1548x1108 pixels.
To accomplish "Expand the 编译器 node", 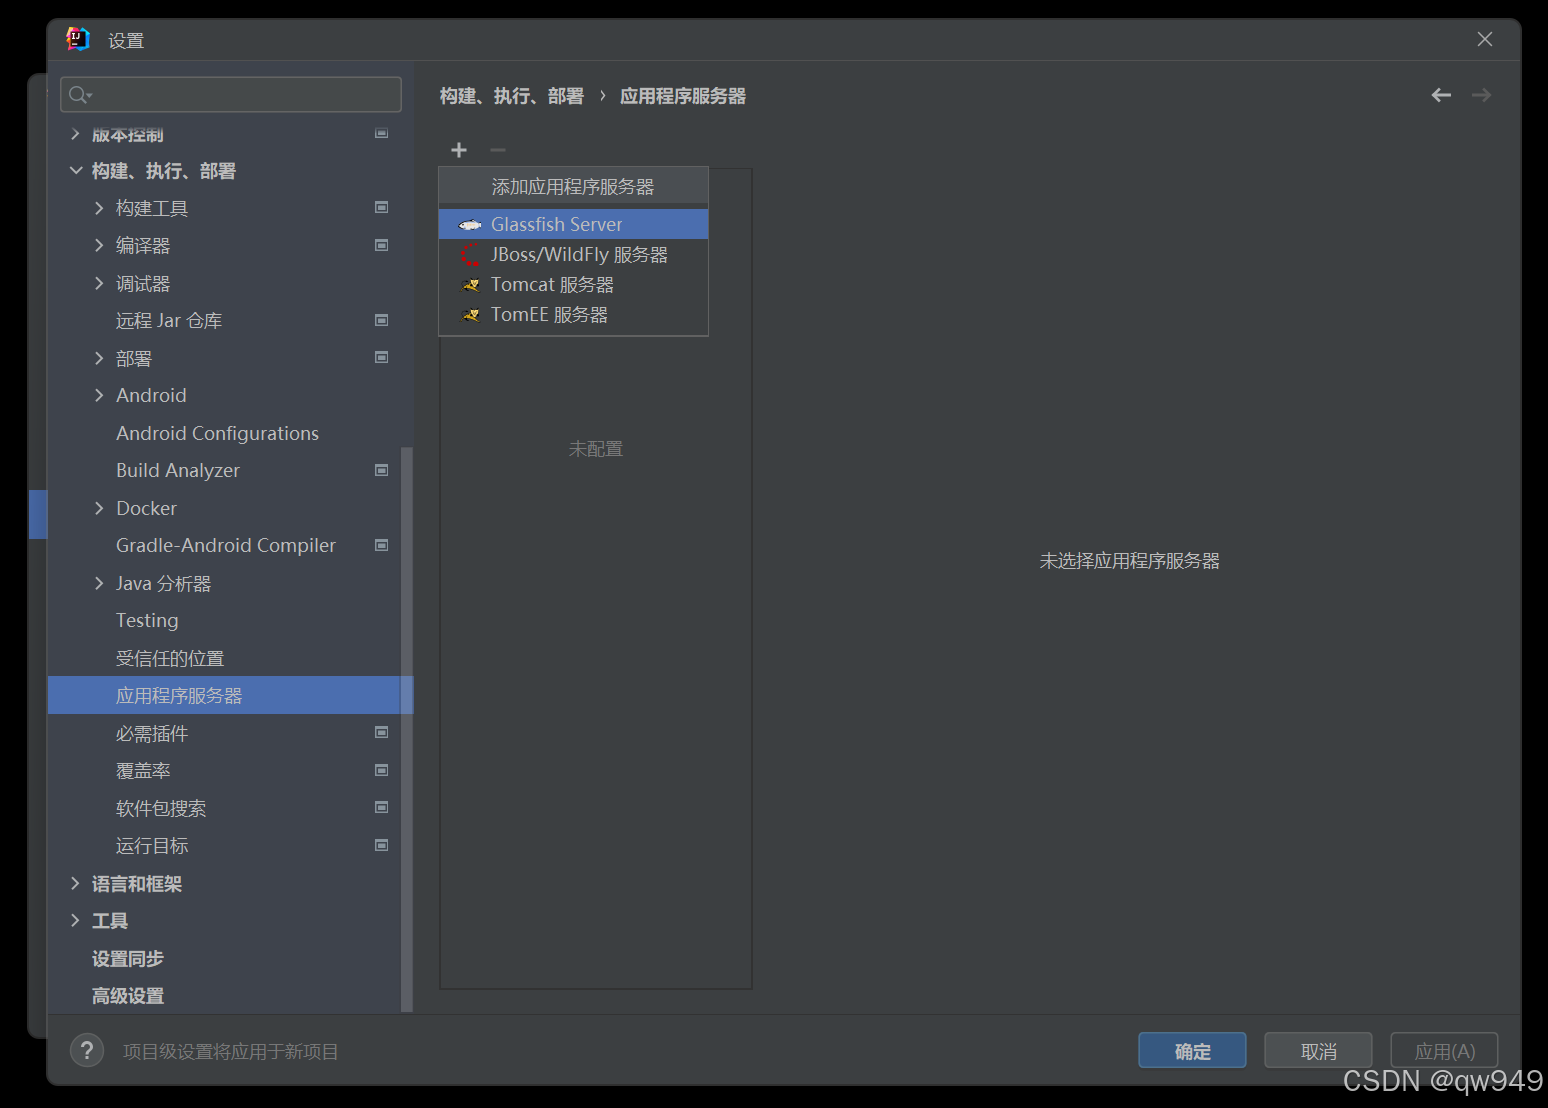I will 99,245.
